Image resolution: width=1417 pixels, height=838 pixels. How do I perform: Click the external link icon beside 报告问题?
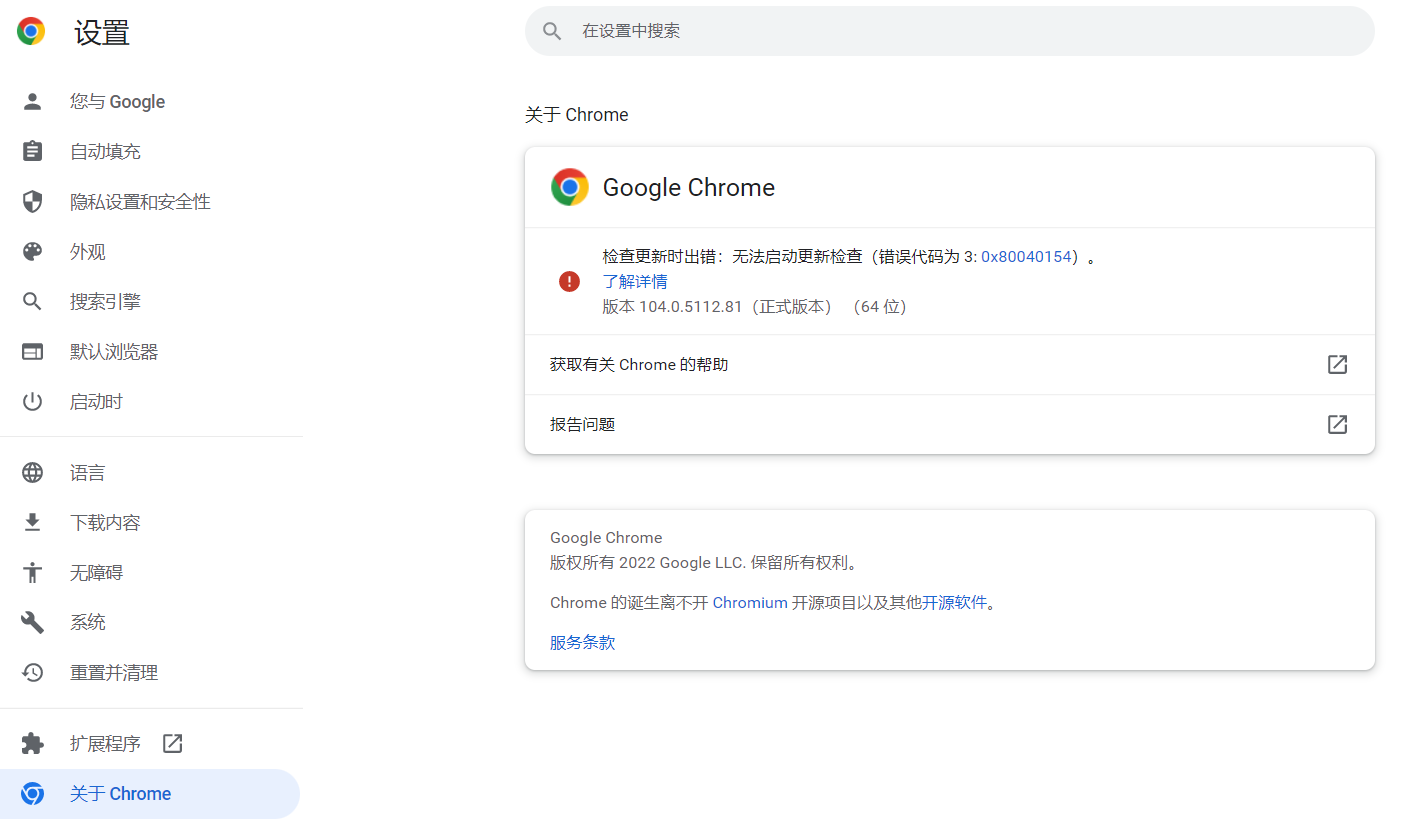pos(1337,425)
